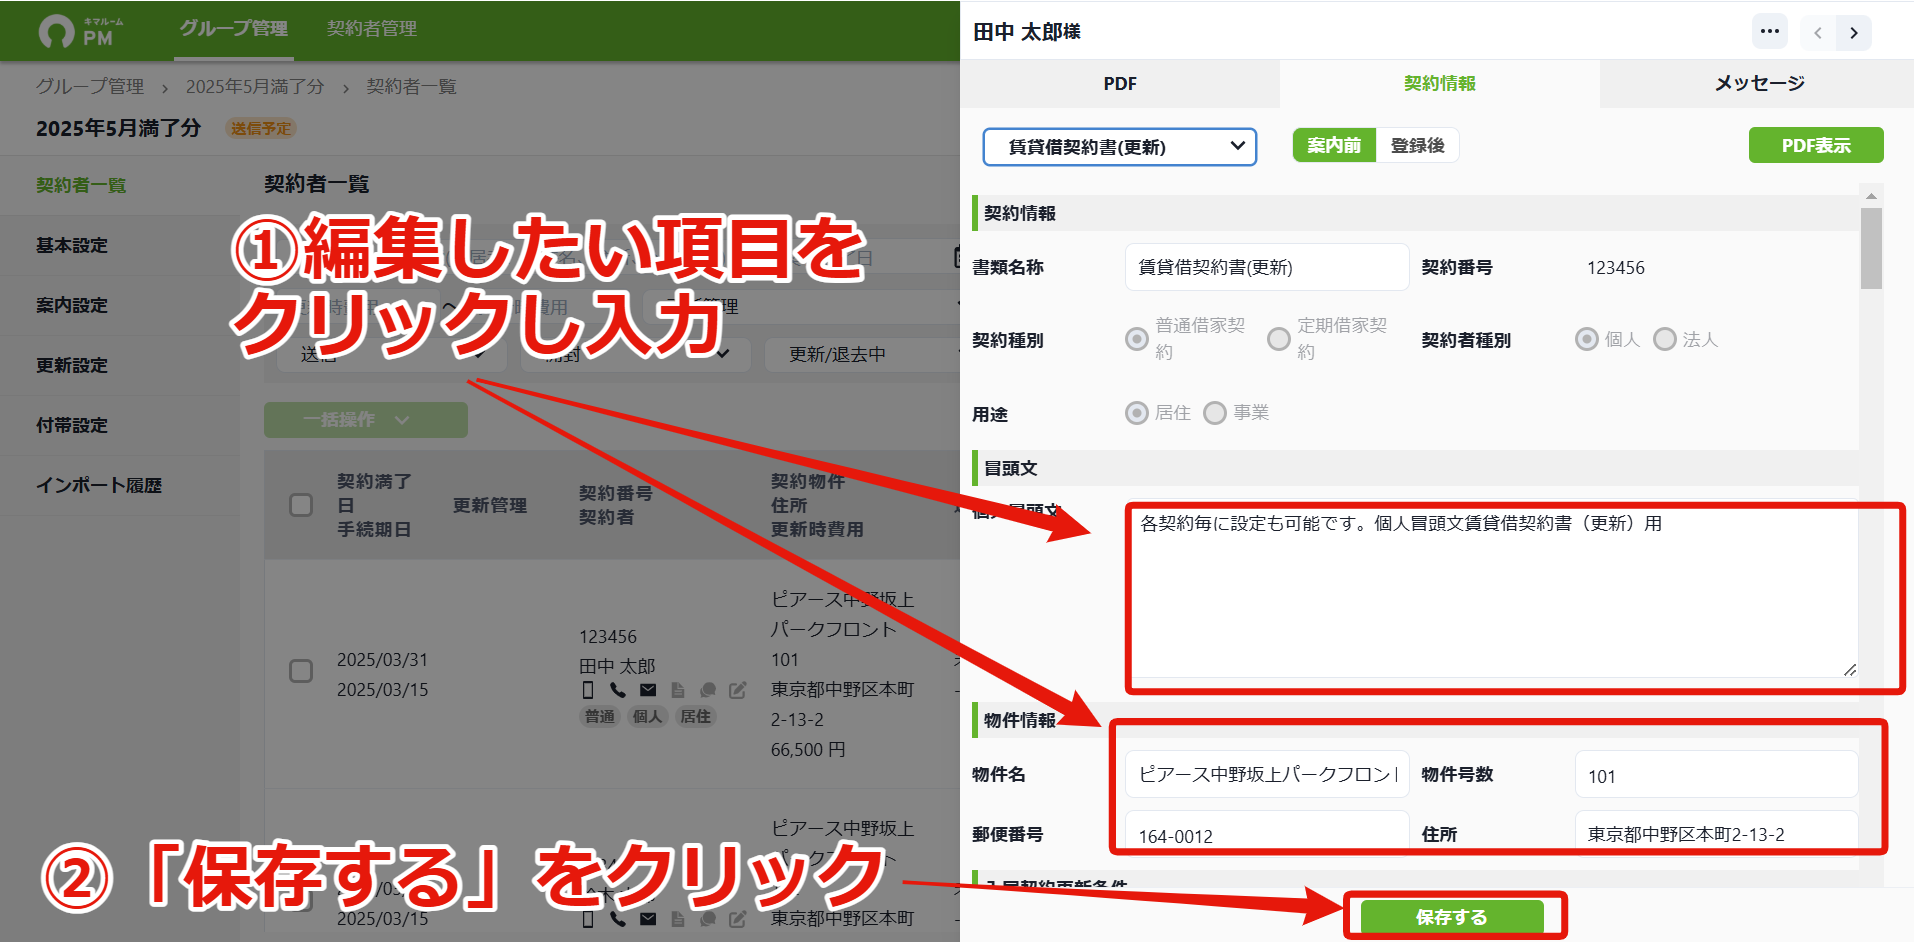This screenshot has height=942, width=1914.
Task: Select the 定期借家契約 radio button
Action: click(x=1279, y=339)
